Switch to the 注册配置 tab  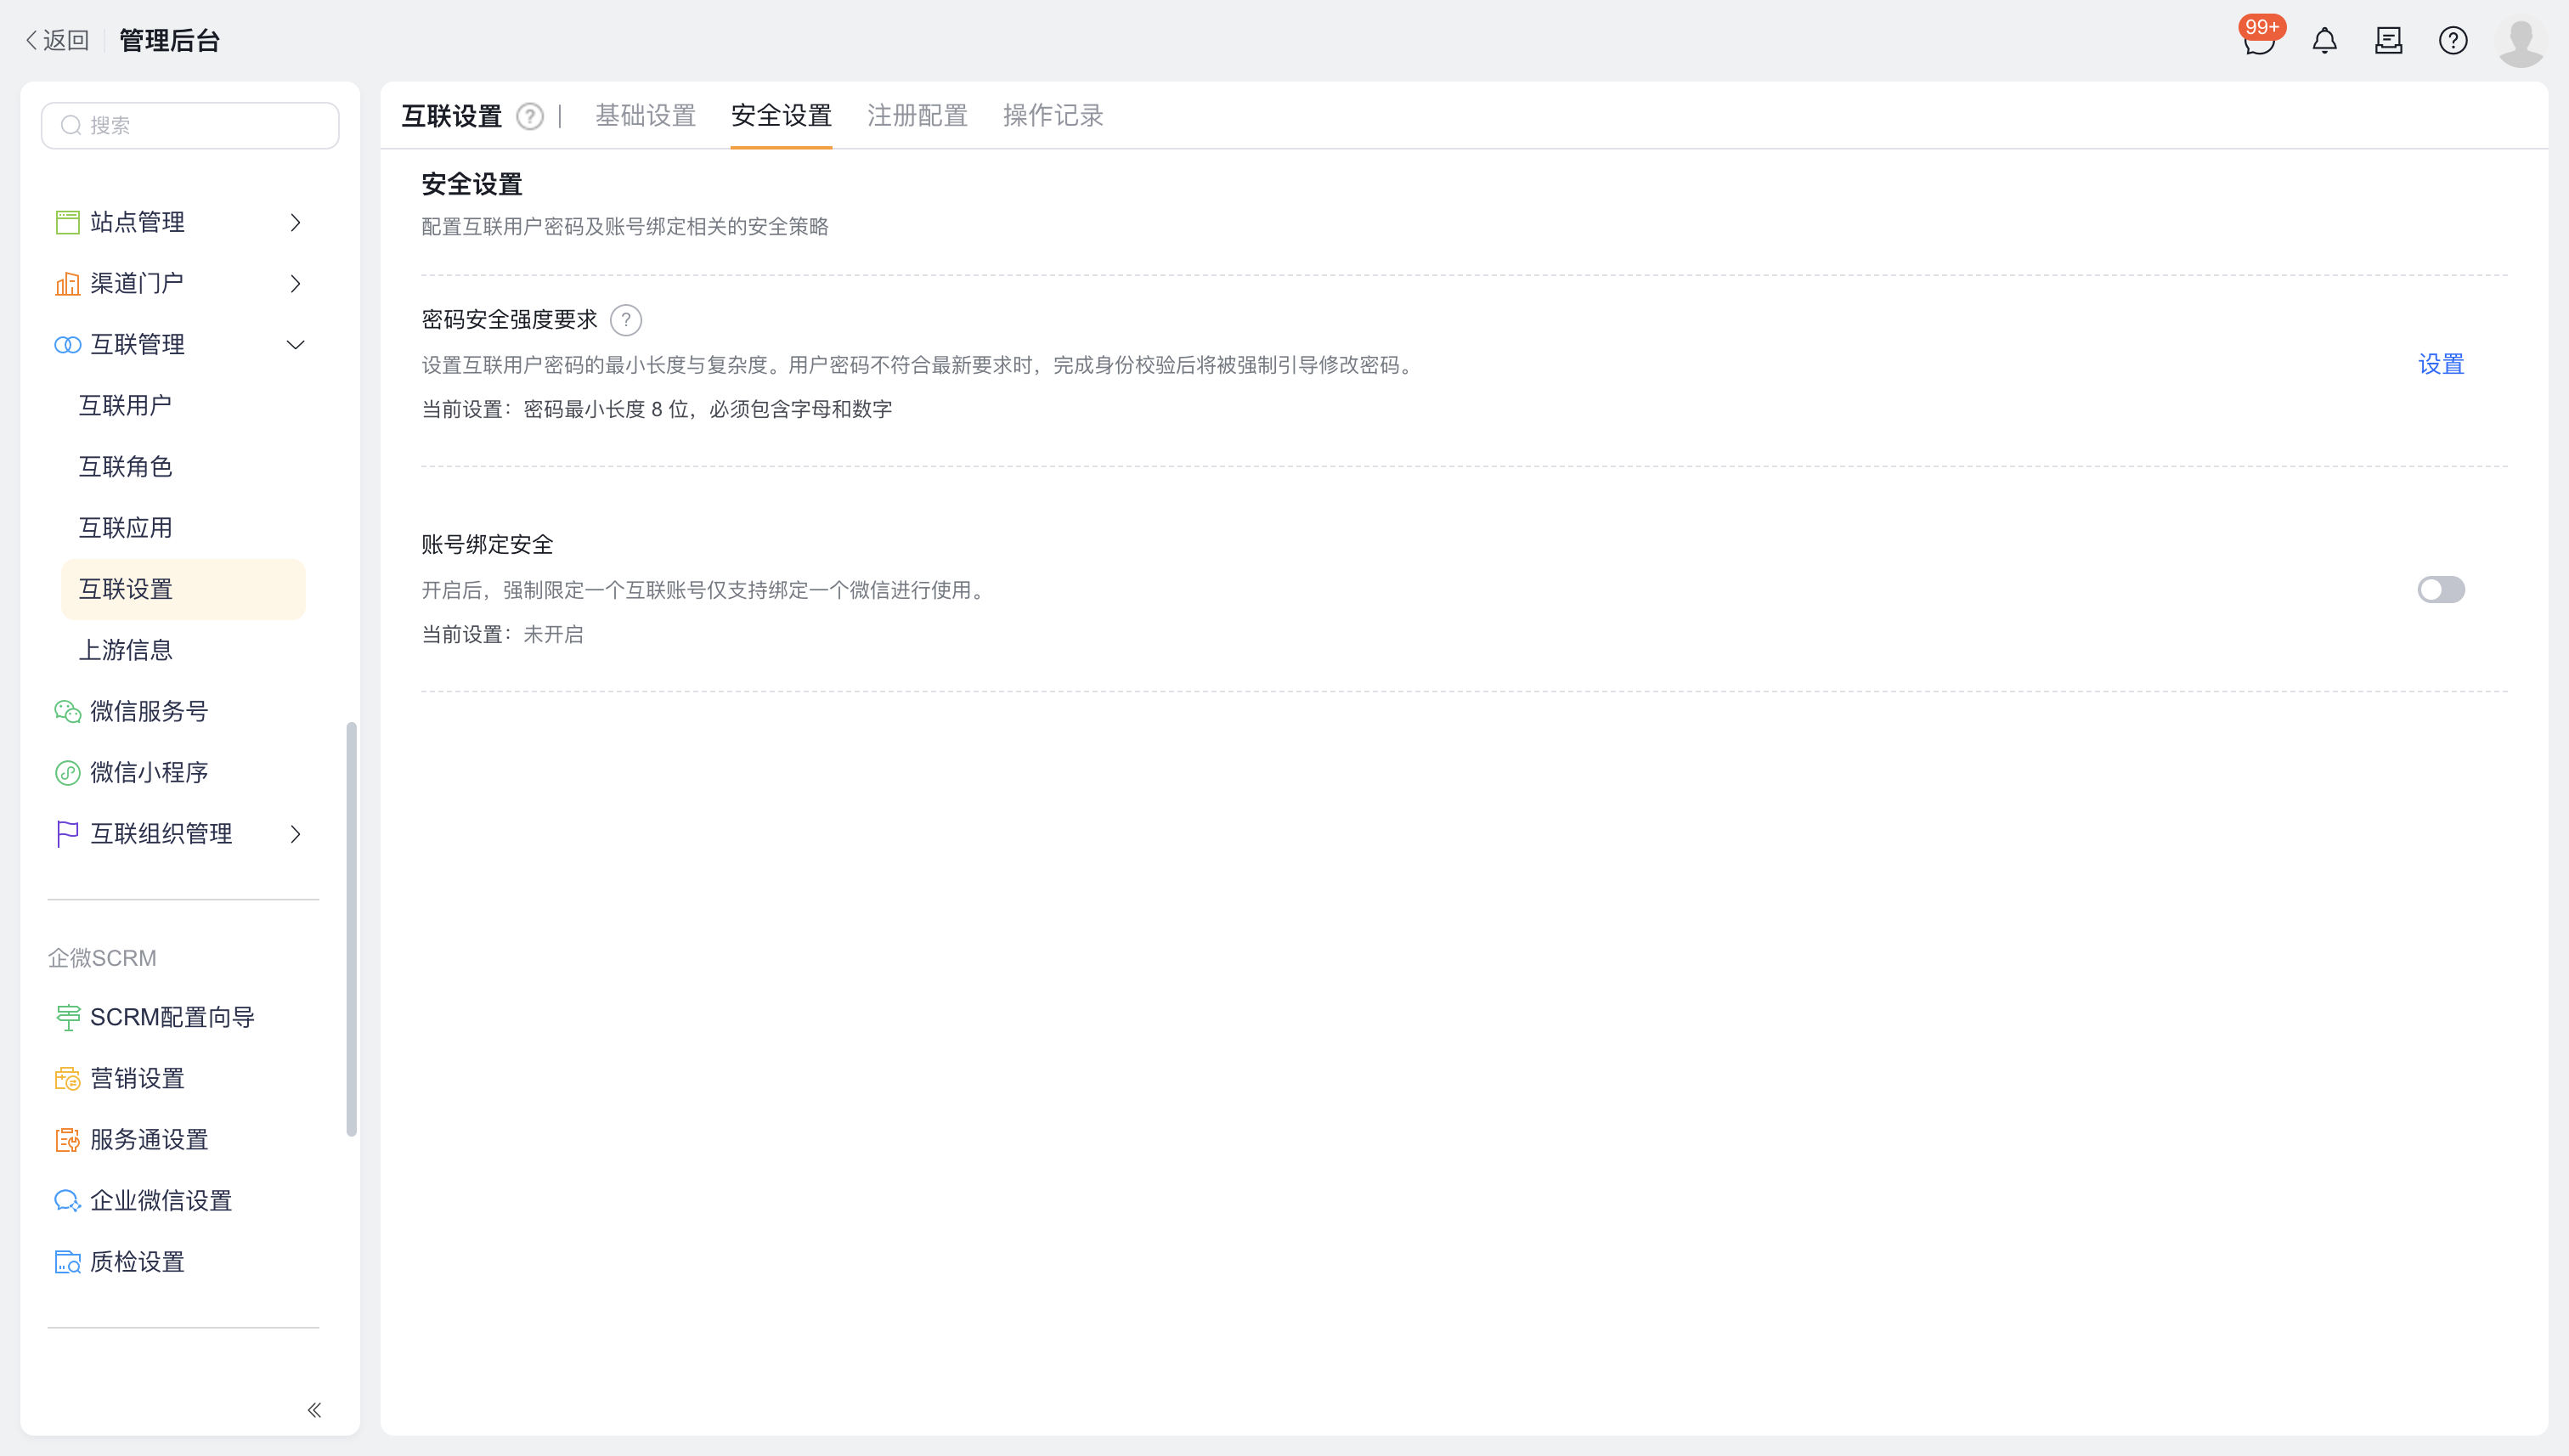(x=917, y=116)
